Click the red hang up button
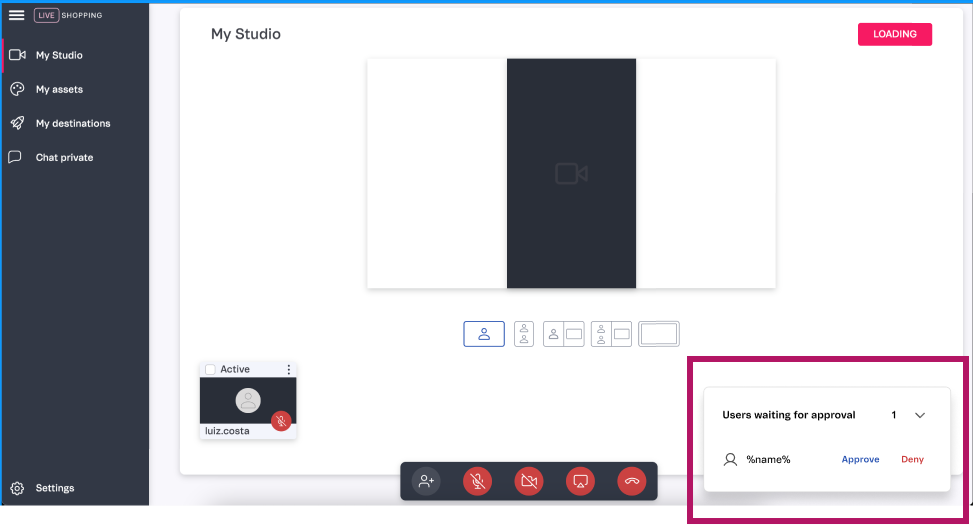This screenshot has height=525, width=973. 631,481
